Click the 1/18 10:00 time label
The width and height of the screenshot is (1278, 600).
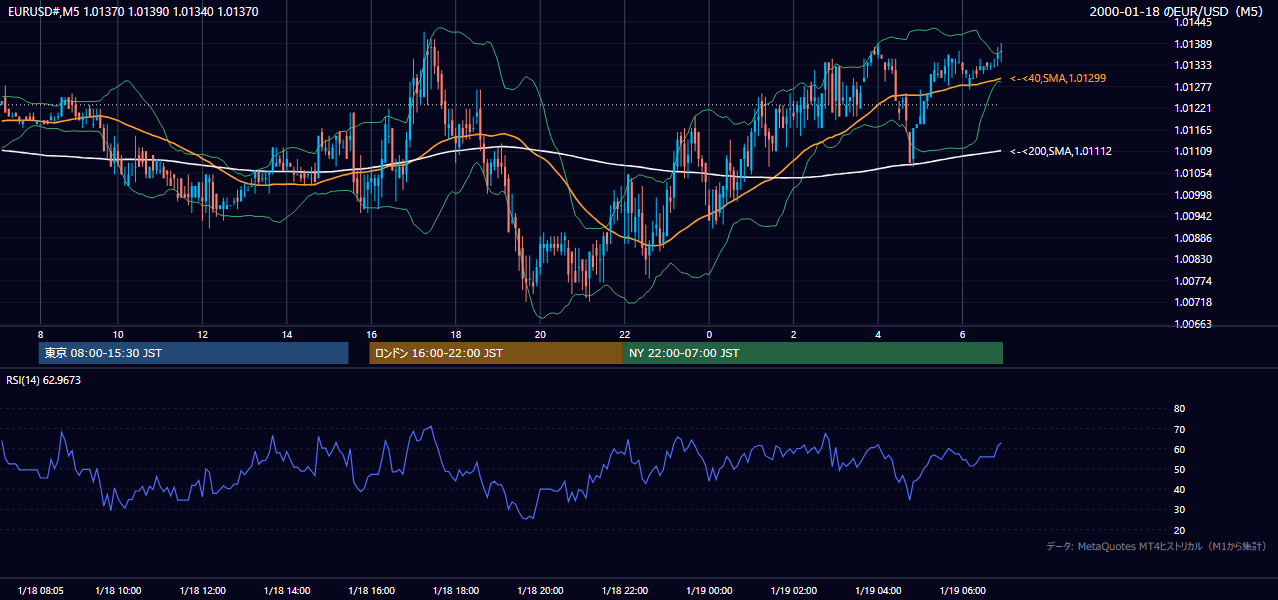(x=118, y=590)
